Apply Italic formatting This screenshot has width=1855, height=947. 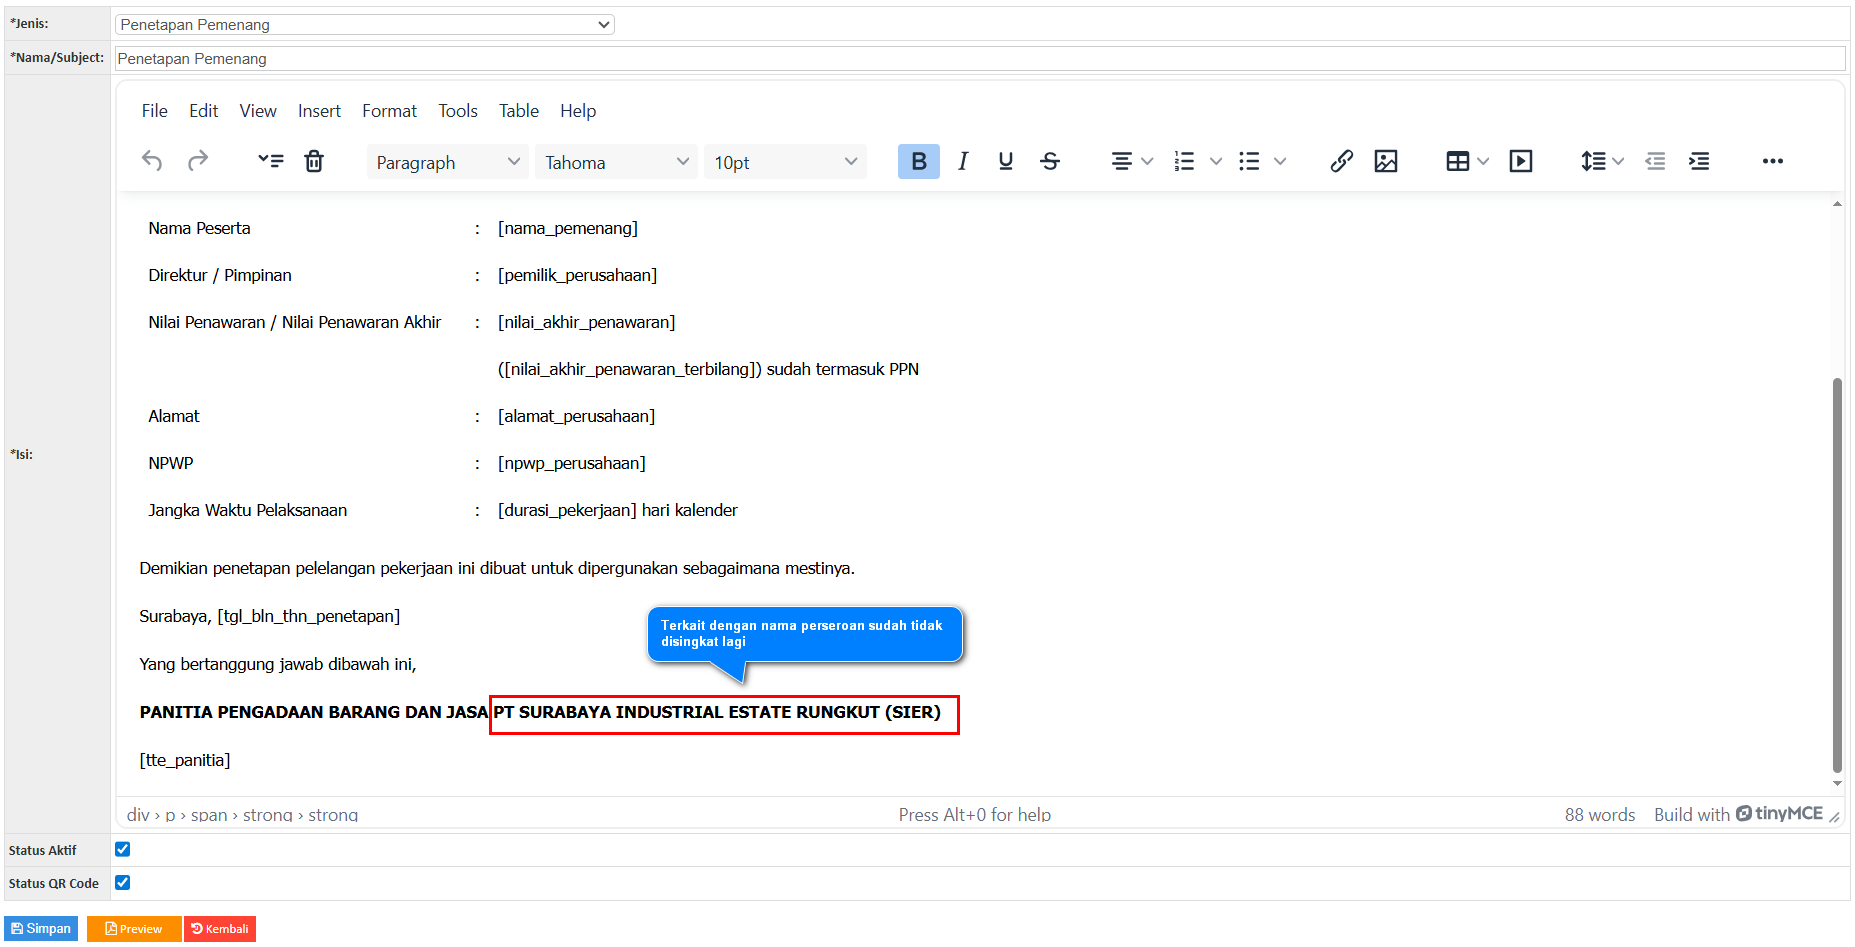(x=962, y=161)
